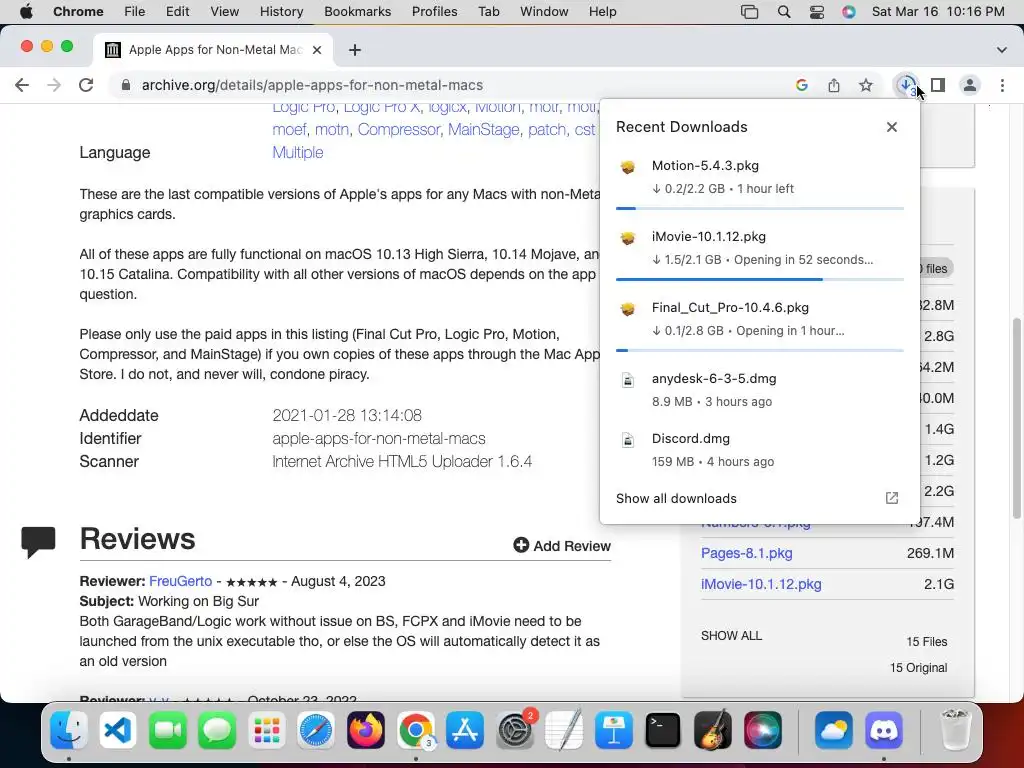Open Launchpad from the Dock
This screenshot has width=1024, height=768.
266,730
